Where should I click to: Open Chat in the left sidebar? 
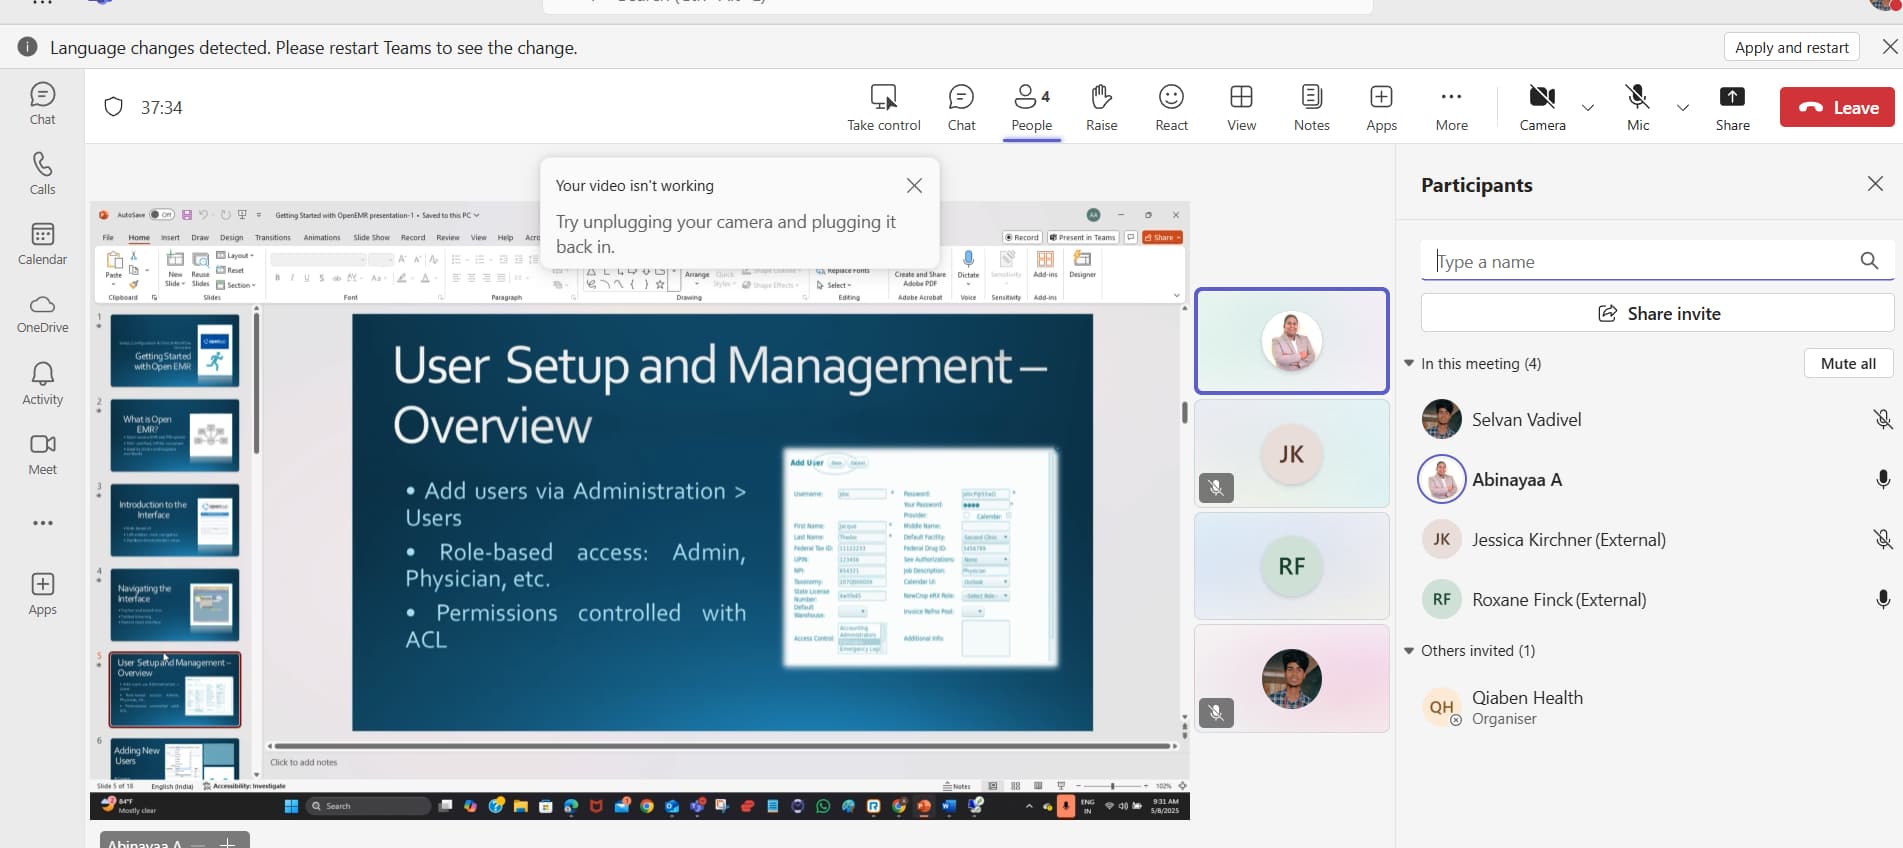(x=42, y=104)
